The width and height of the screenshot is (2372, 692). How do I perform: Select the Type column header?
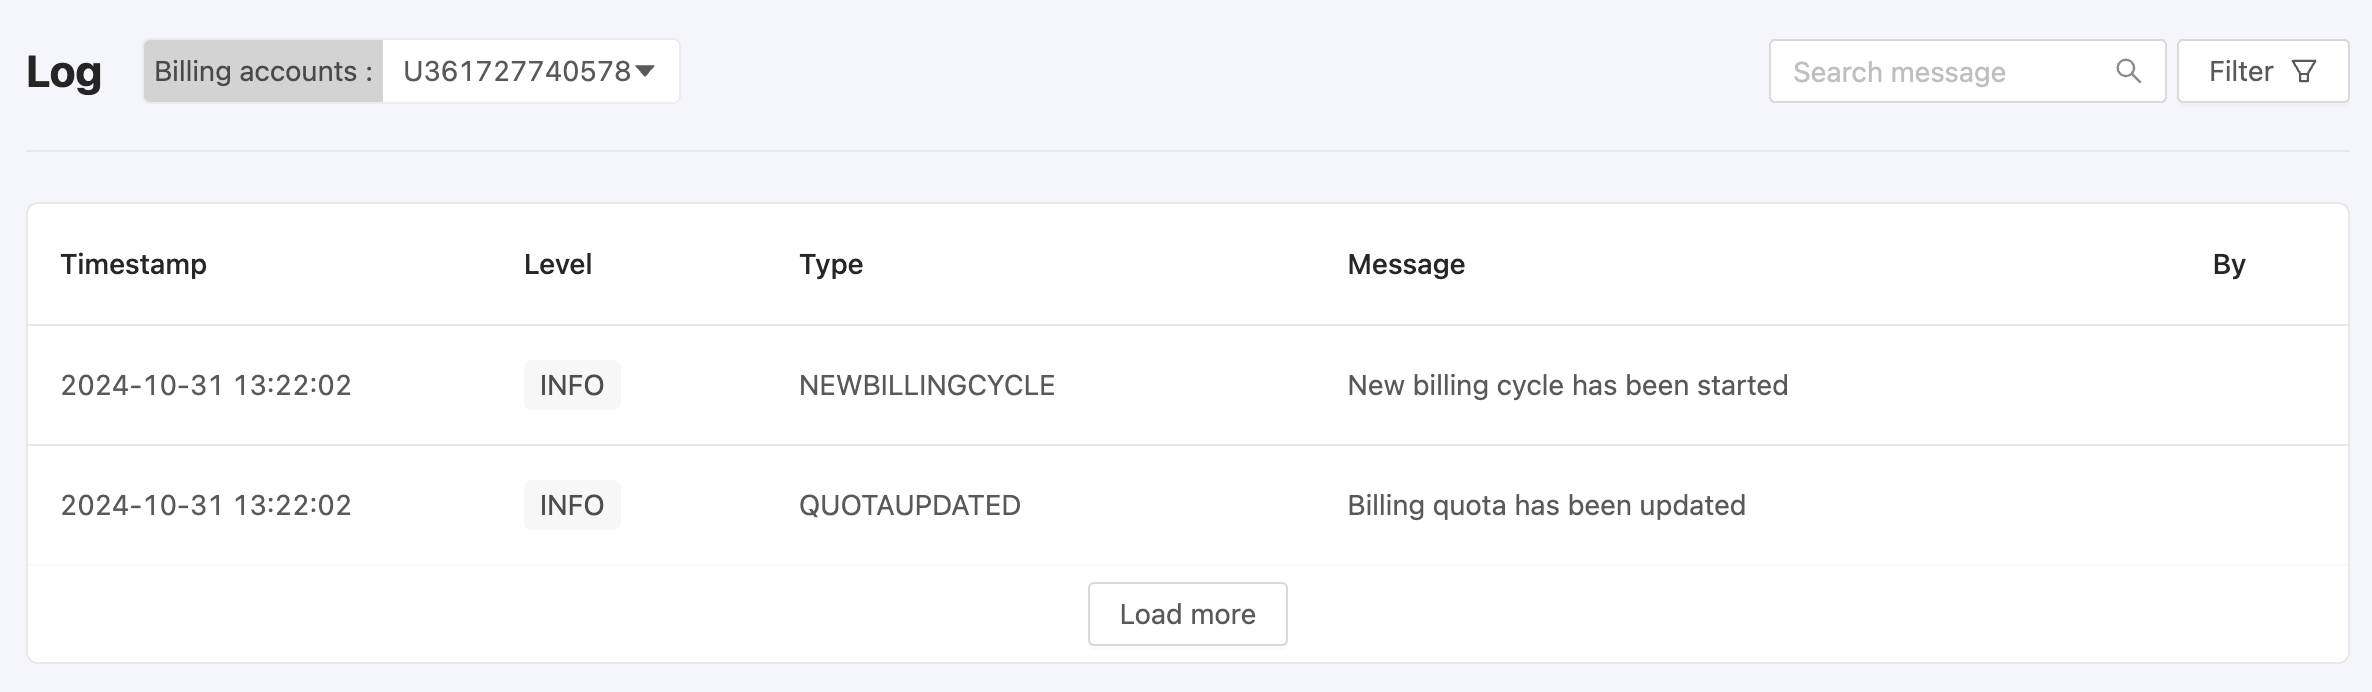(x=831, y=264)
